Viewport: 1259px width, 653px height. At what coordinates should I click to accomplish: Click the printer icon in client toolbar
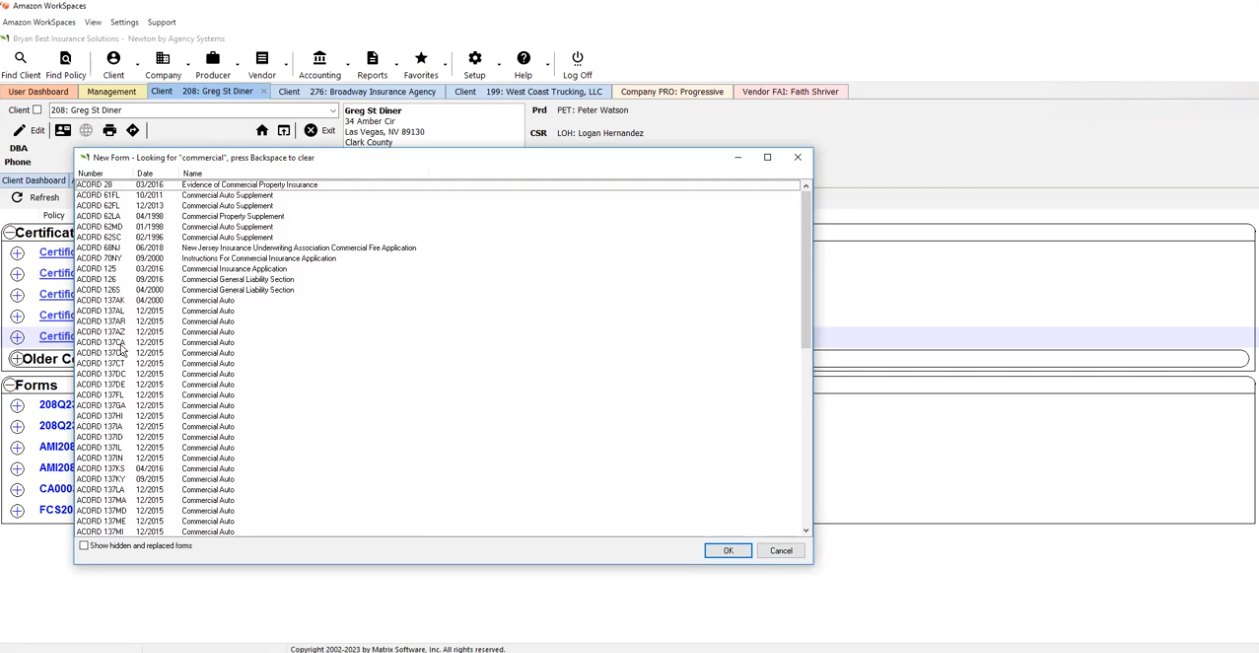[x=109, y=131]
